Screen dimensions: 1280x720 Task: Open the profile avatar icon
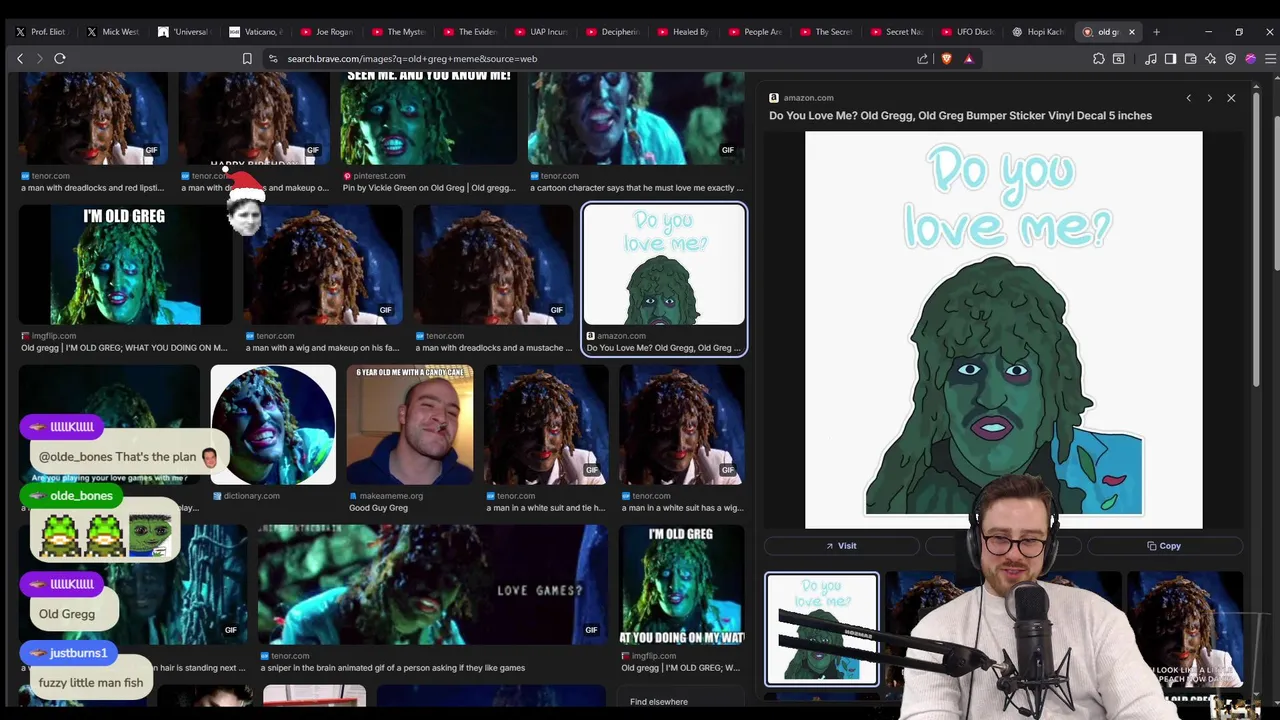coord(1251,59)
